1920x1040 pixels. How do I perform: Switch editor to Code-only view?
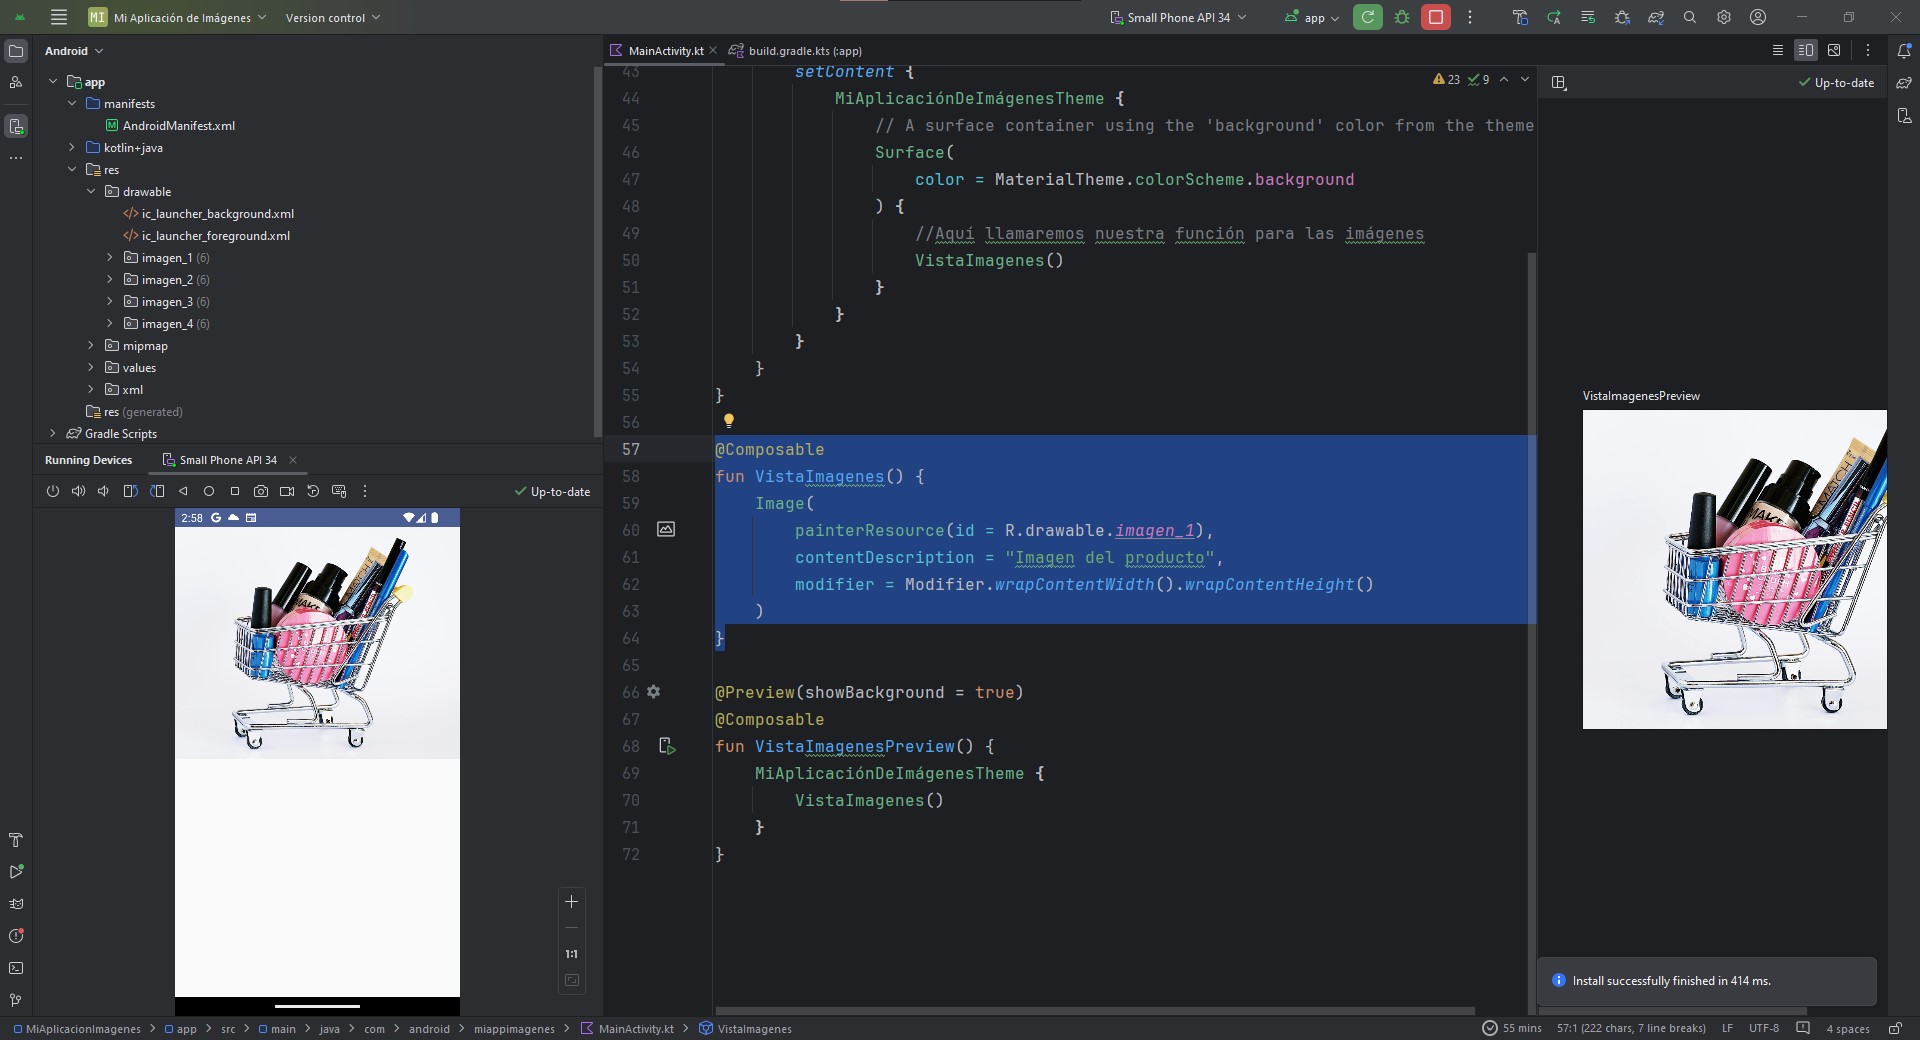click(1777, 50)
